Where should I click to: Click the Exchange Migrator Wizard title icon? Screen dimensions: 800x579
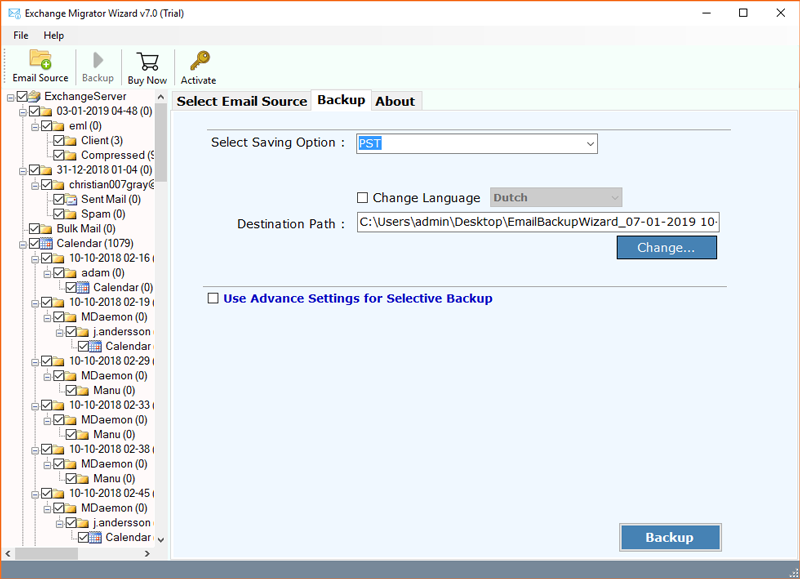pos(14,13)
